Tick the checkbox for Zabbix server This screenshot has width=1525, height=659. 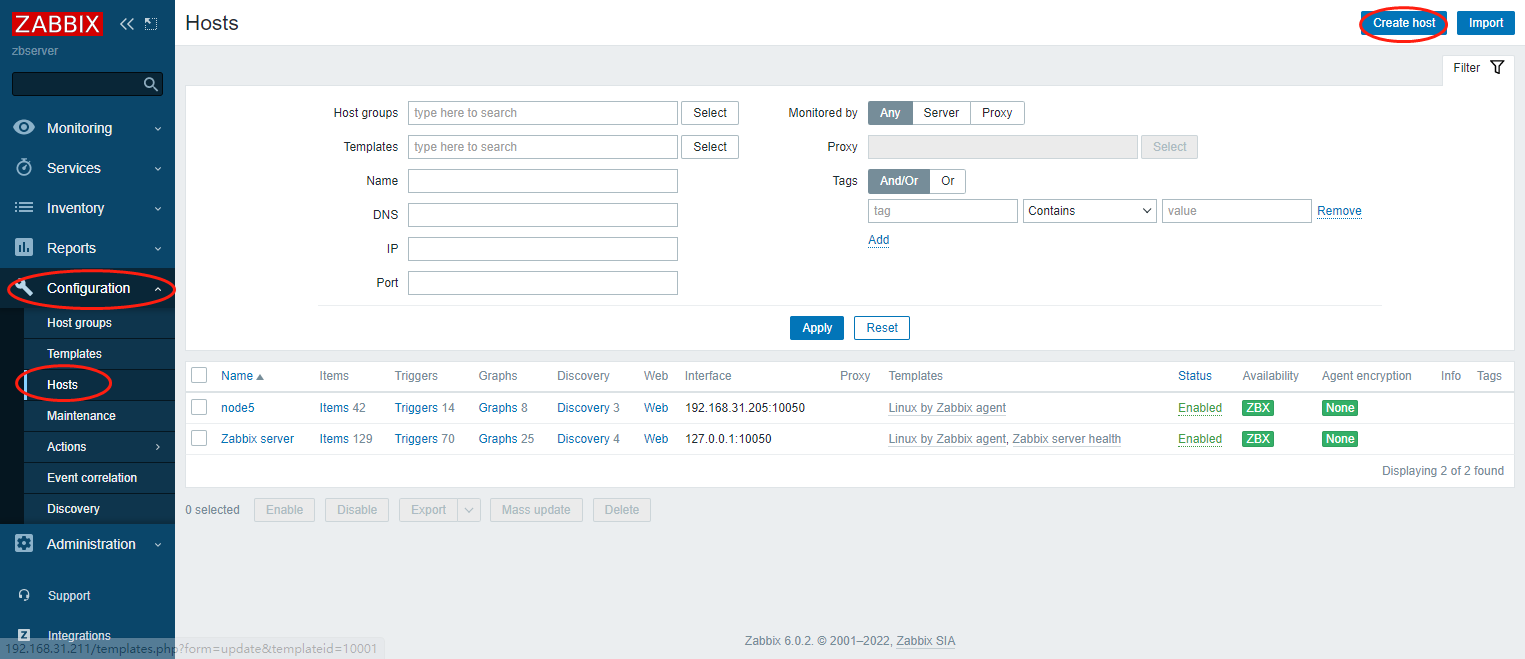point(199,439)
